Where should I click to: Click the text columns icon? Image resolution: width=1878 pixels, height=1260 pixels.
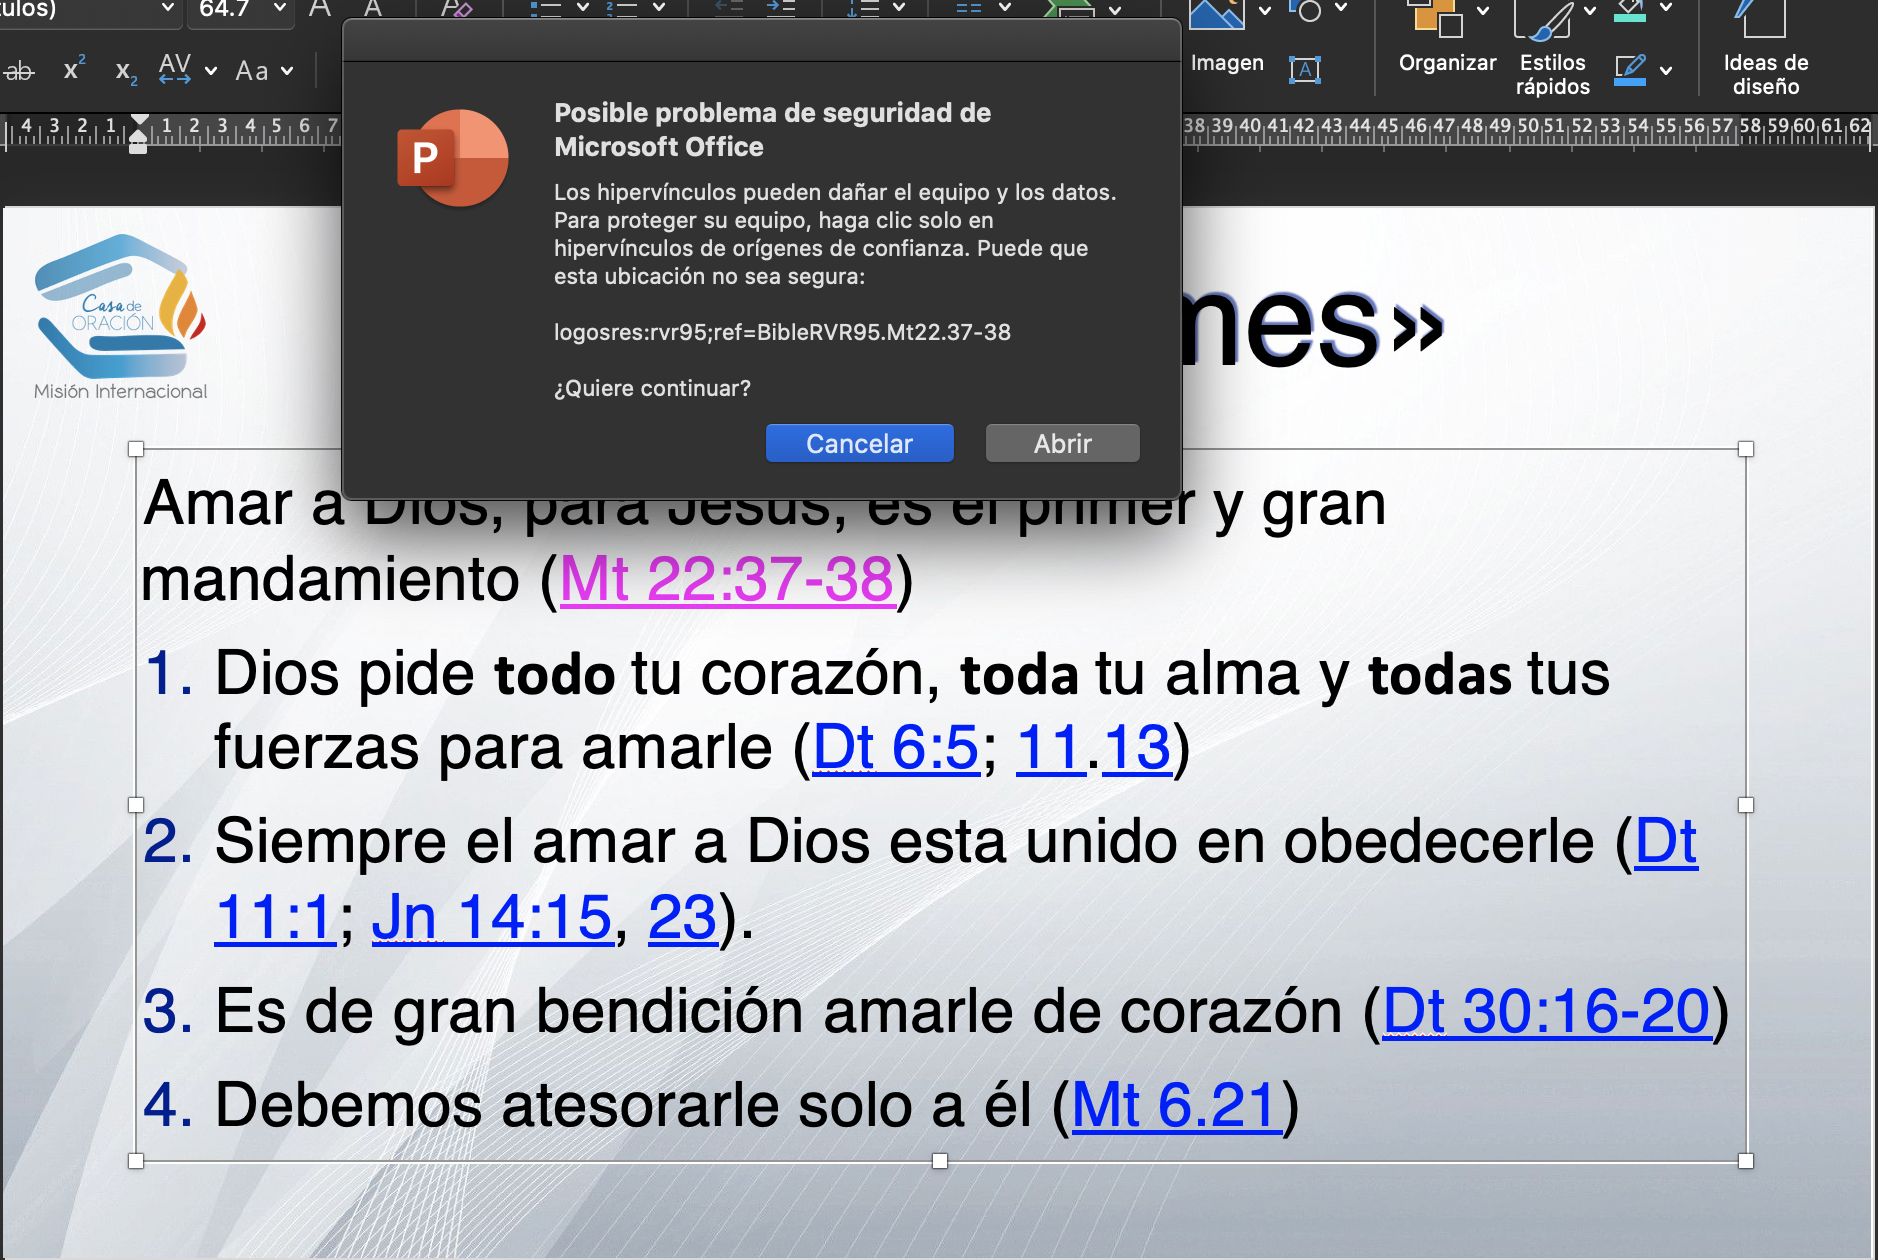(x=969, y=9)
